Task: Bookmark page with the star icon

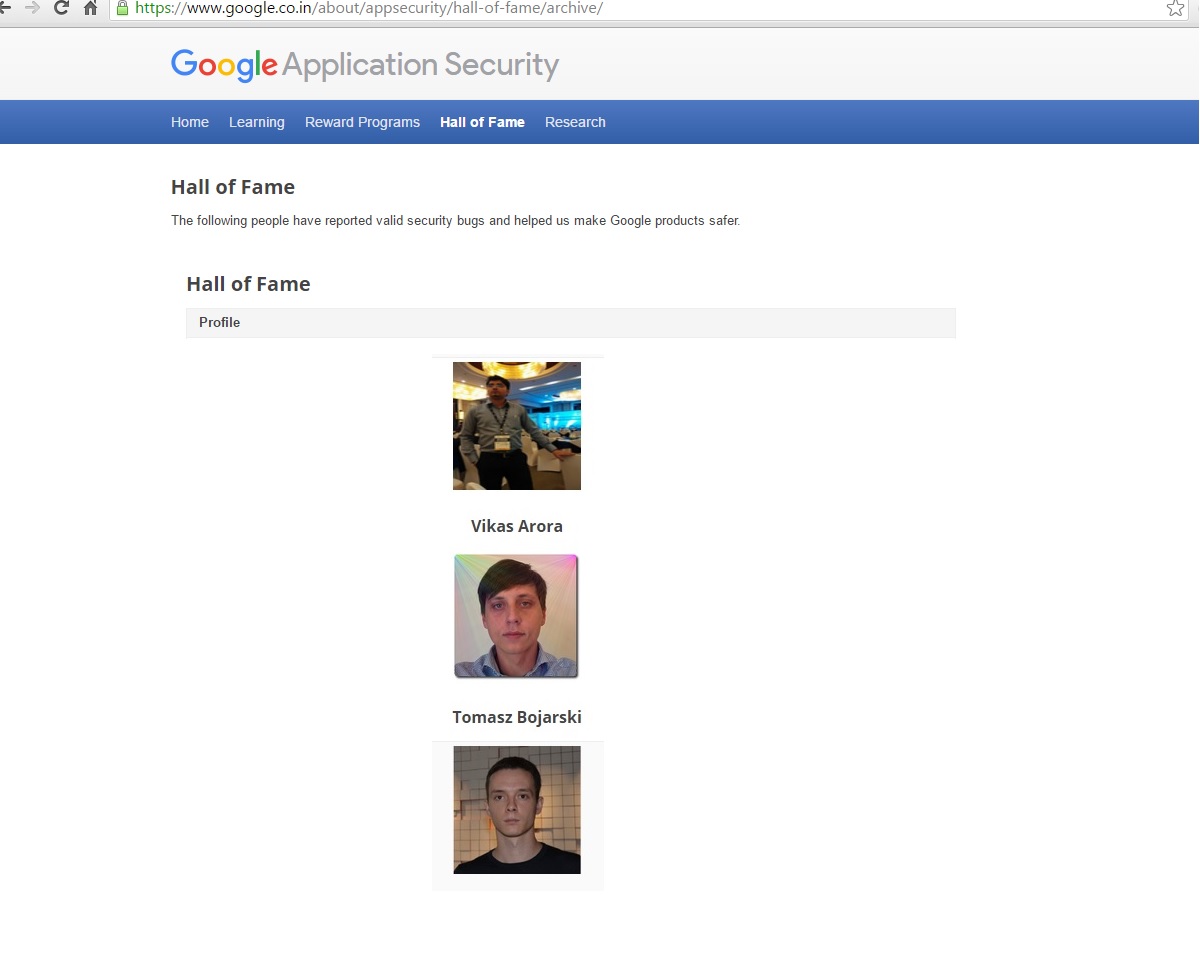Action: (x=1175, y=8)
